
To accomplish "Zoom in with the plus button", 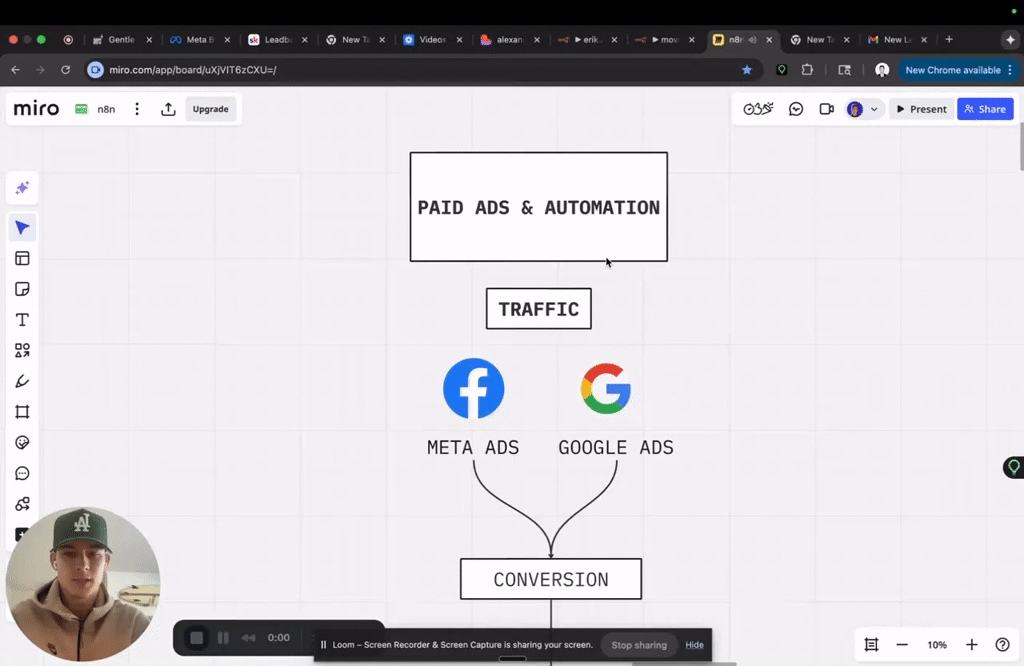I will [x=972, y=645].
